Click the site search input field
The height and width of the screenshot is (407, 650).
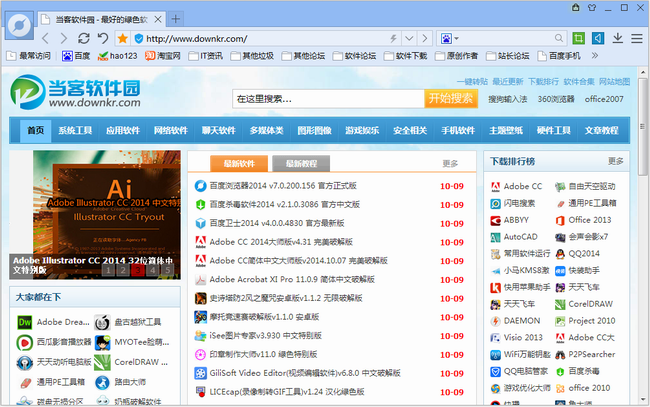(327, 99)
